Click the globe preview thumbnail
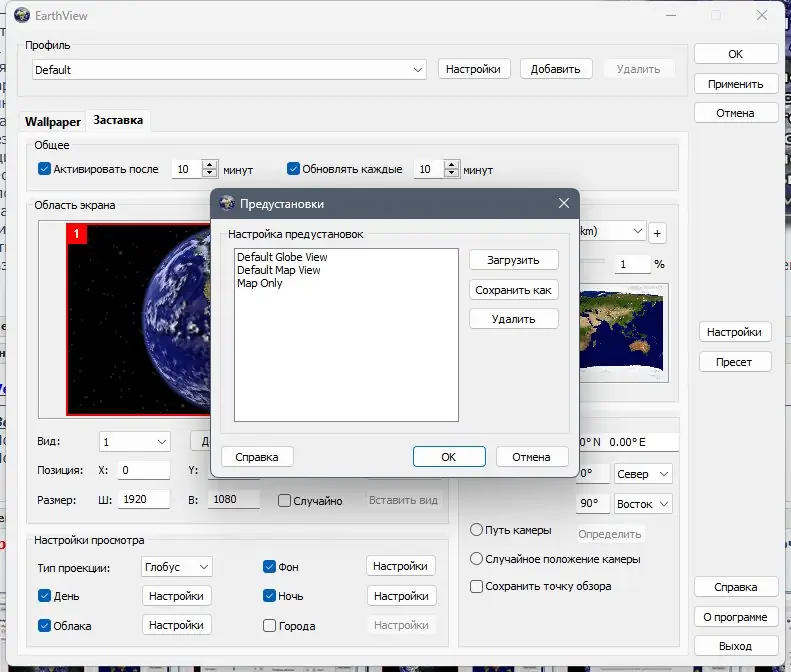791x672 pixels. coord(139,320)
